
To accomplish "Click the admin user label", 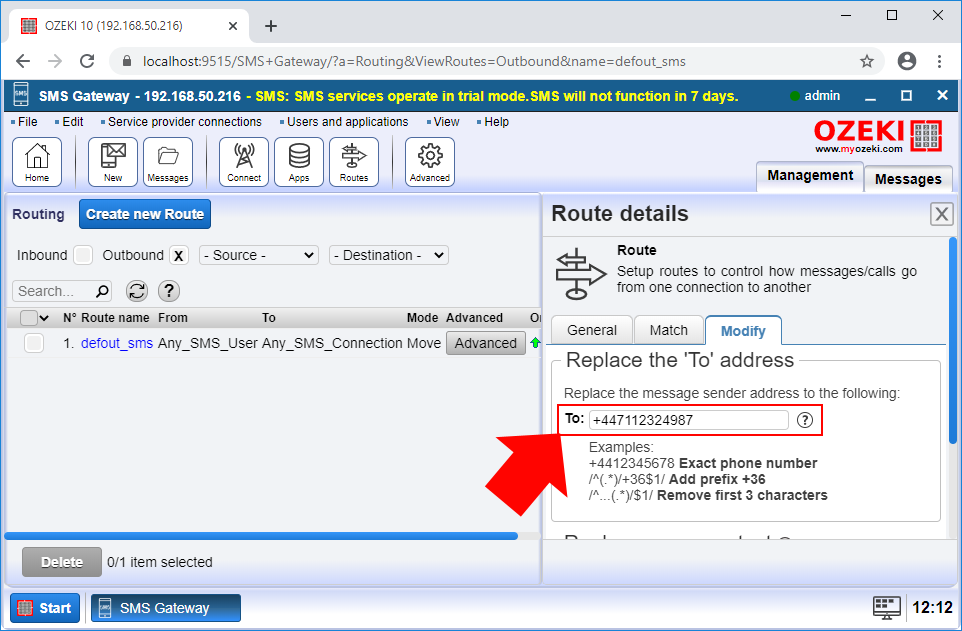I will click(822, 96).
